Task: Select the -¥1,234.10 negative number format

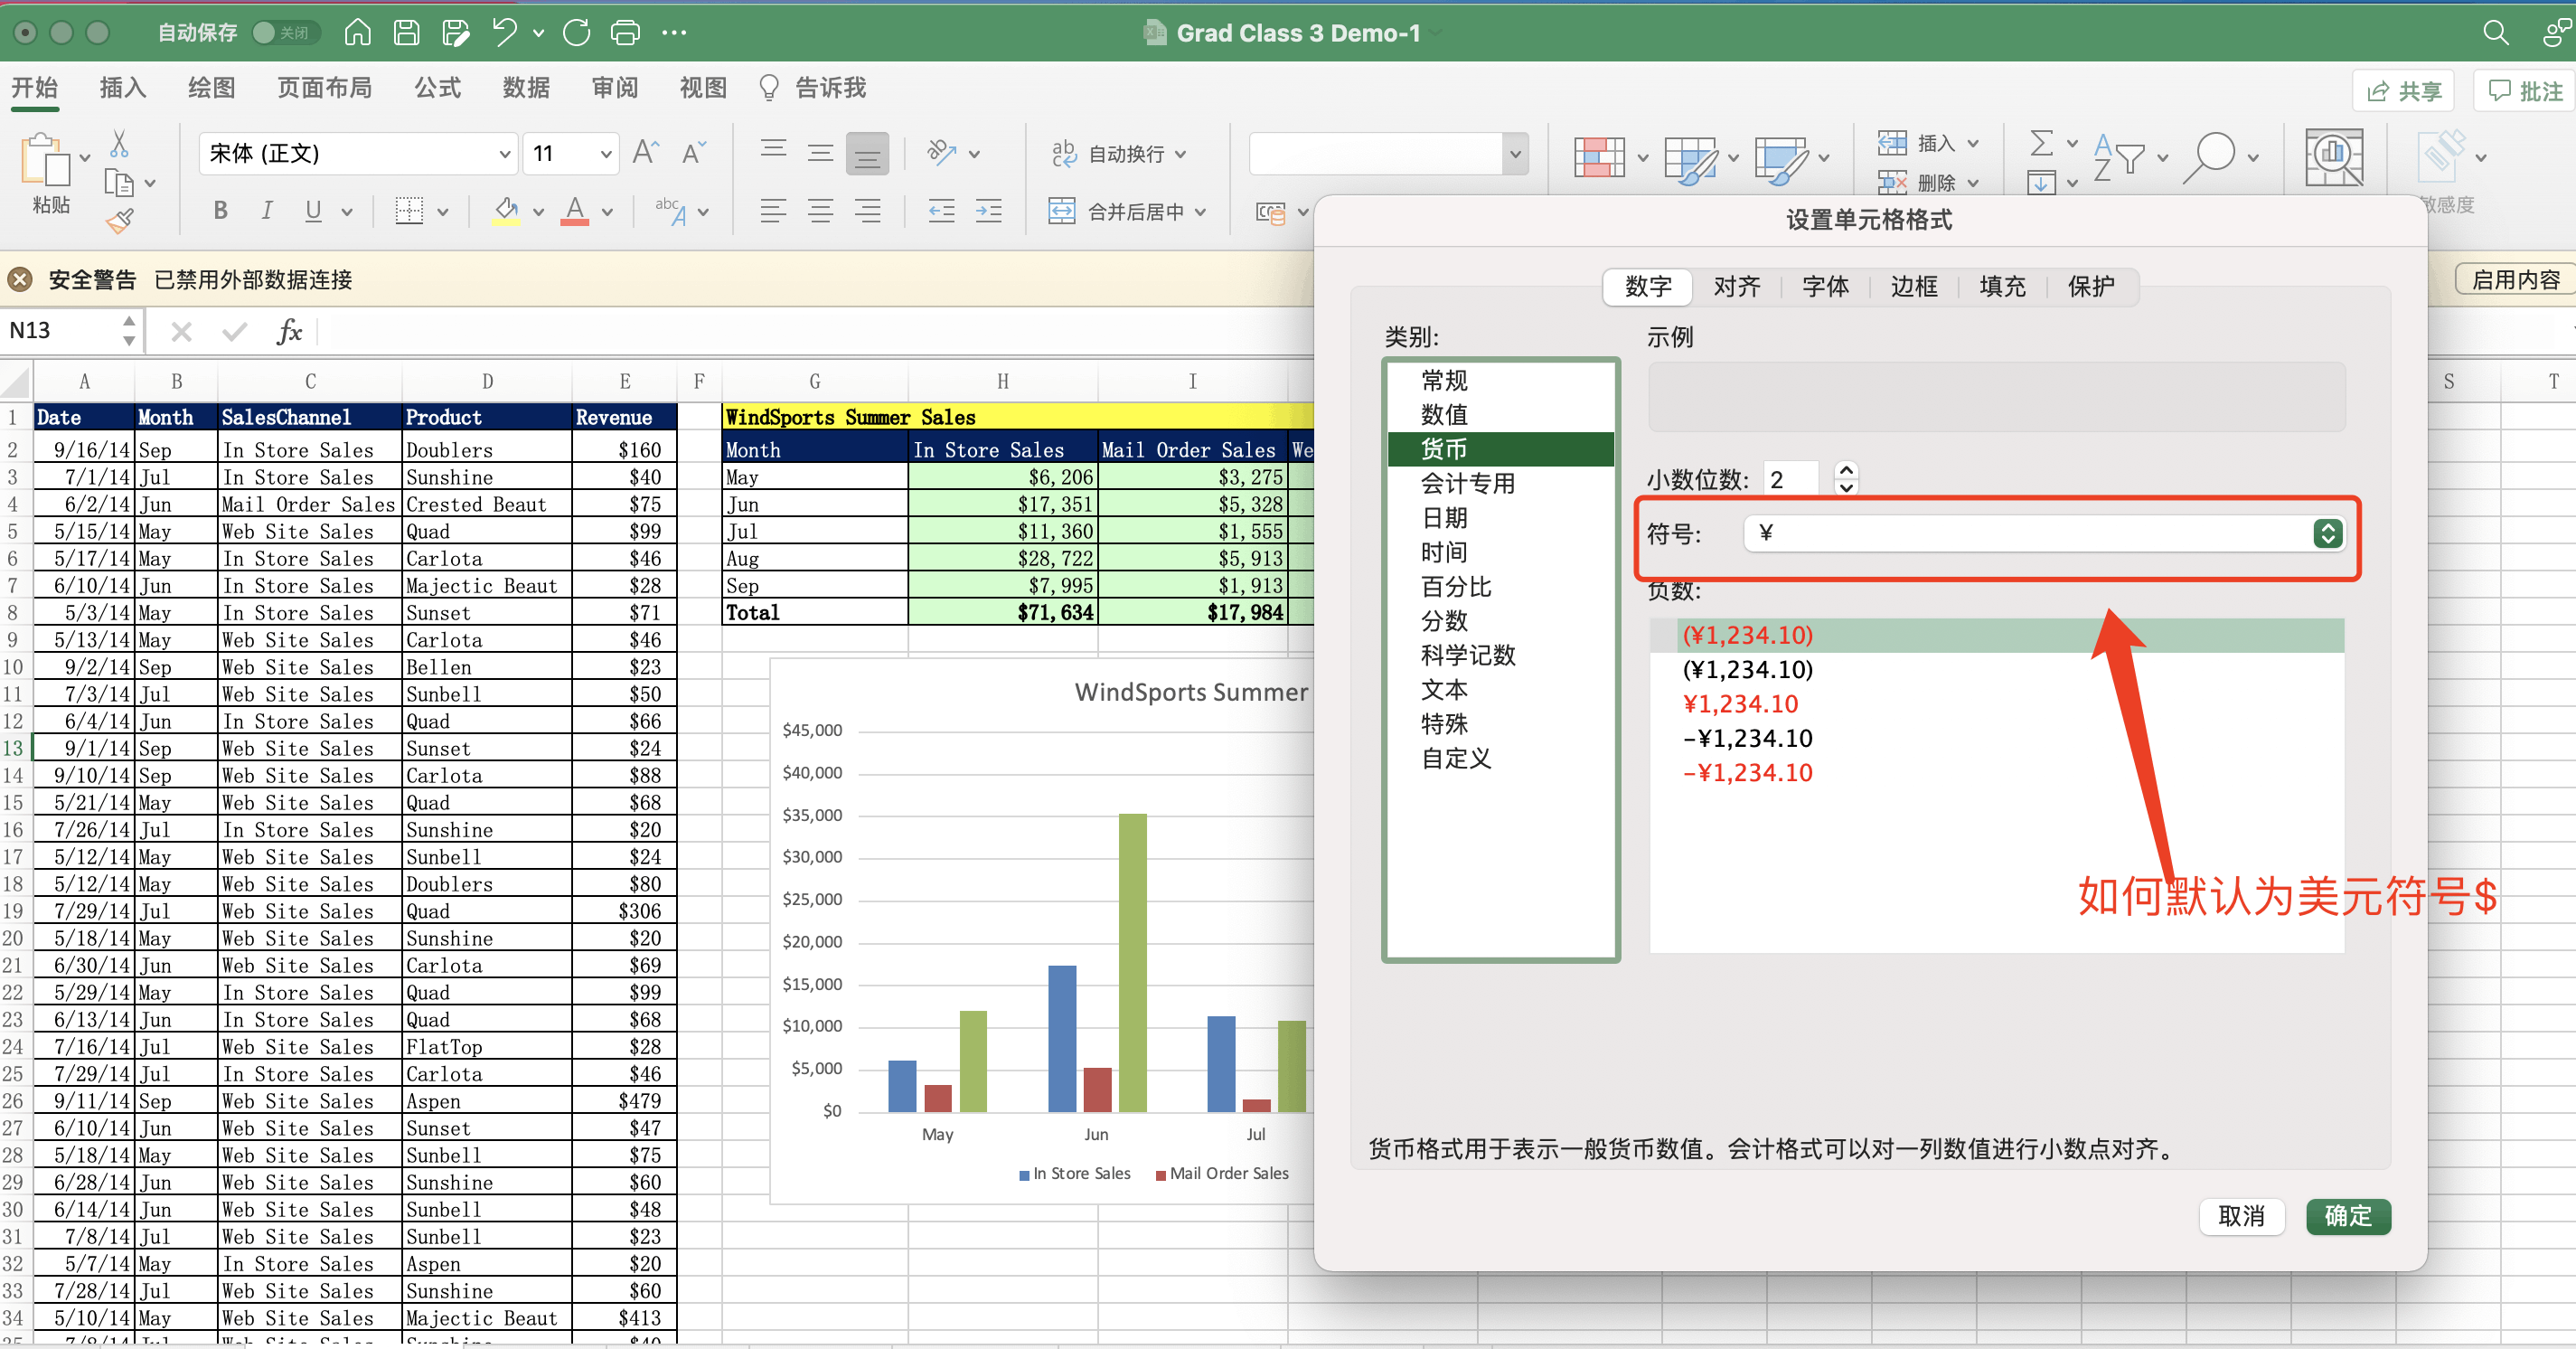Action: click(1748, 738)
